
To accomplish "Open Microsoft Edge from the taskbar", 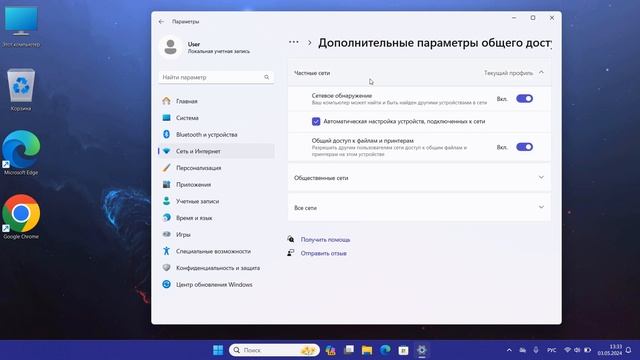I will (385, 350).
